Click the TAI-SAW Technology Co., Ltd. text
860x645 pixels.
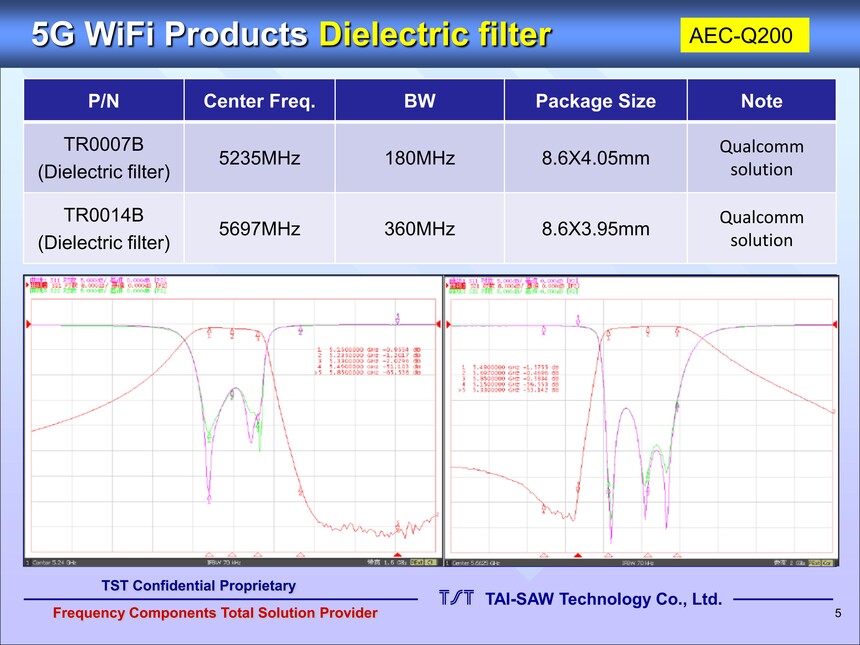tap(603, 599)
